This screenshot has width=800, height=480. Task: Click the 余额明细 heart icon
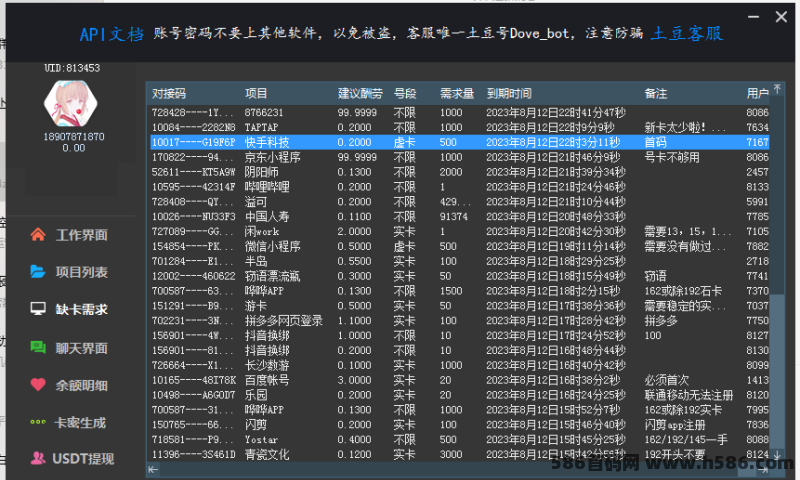[38, 385]
